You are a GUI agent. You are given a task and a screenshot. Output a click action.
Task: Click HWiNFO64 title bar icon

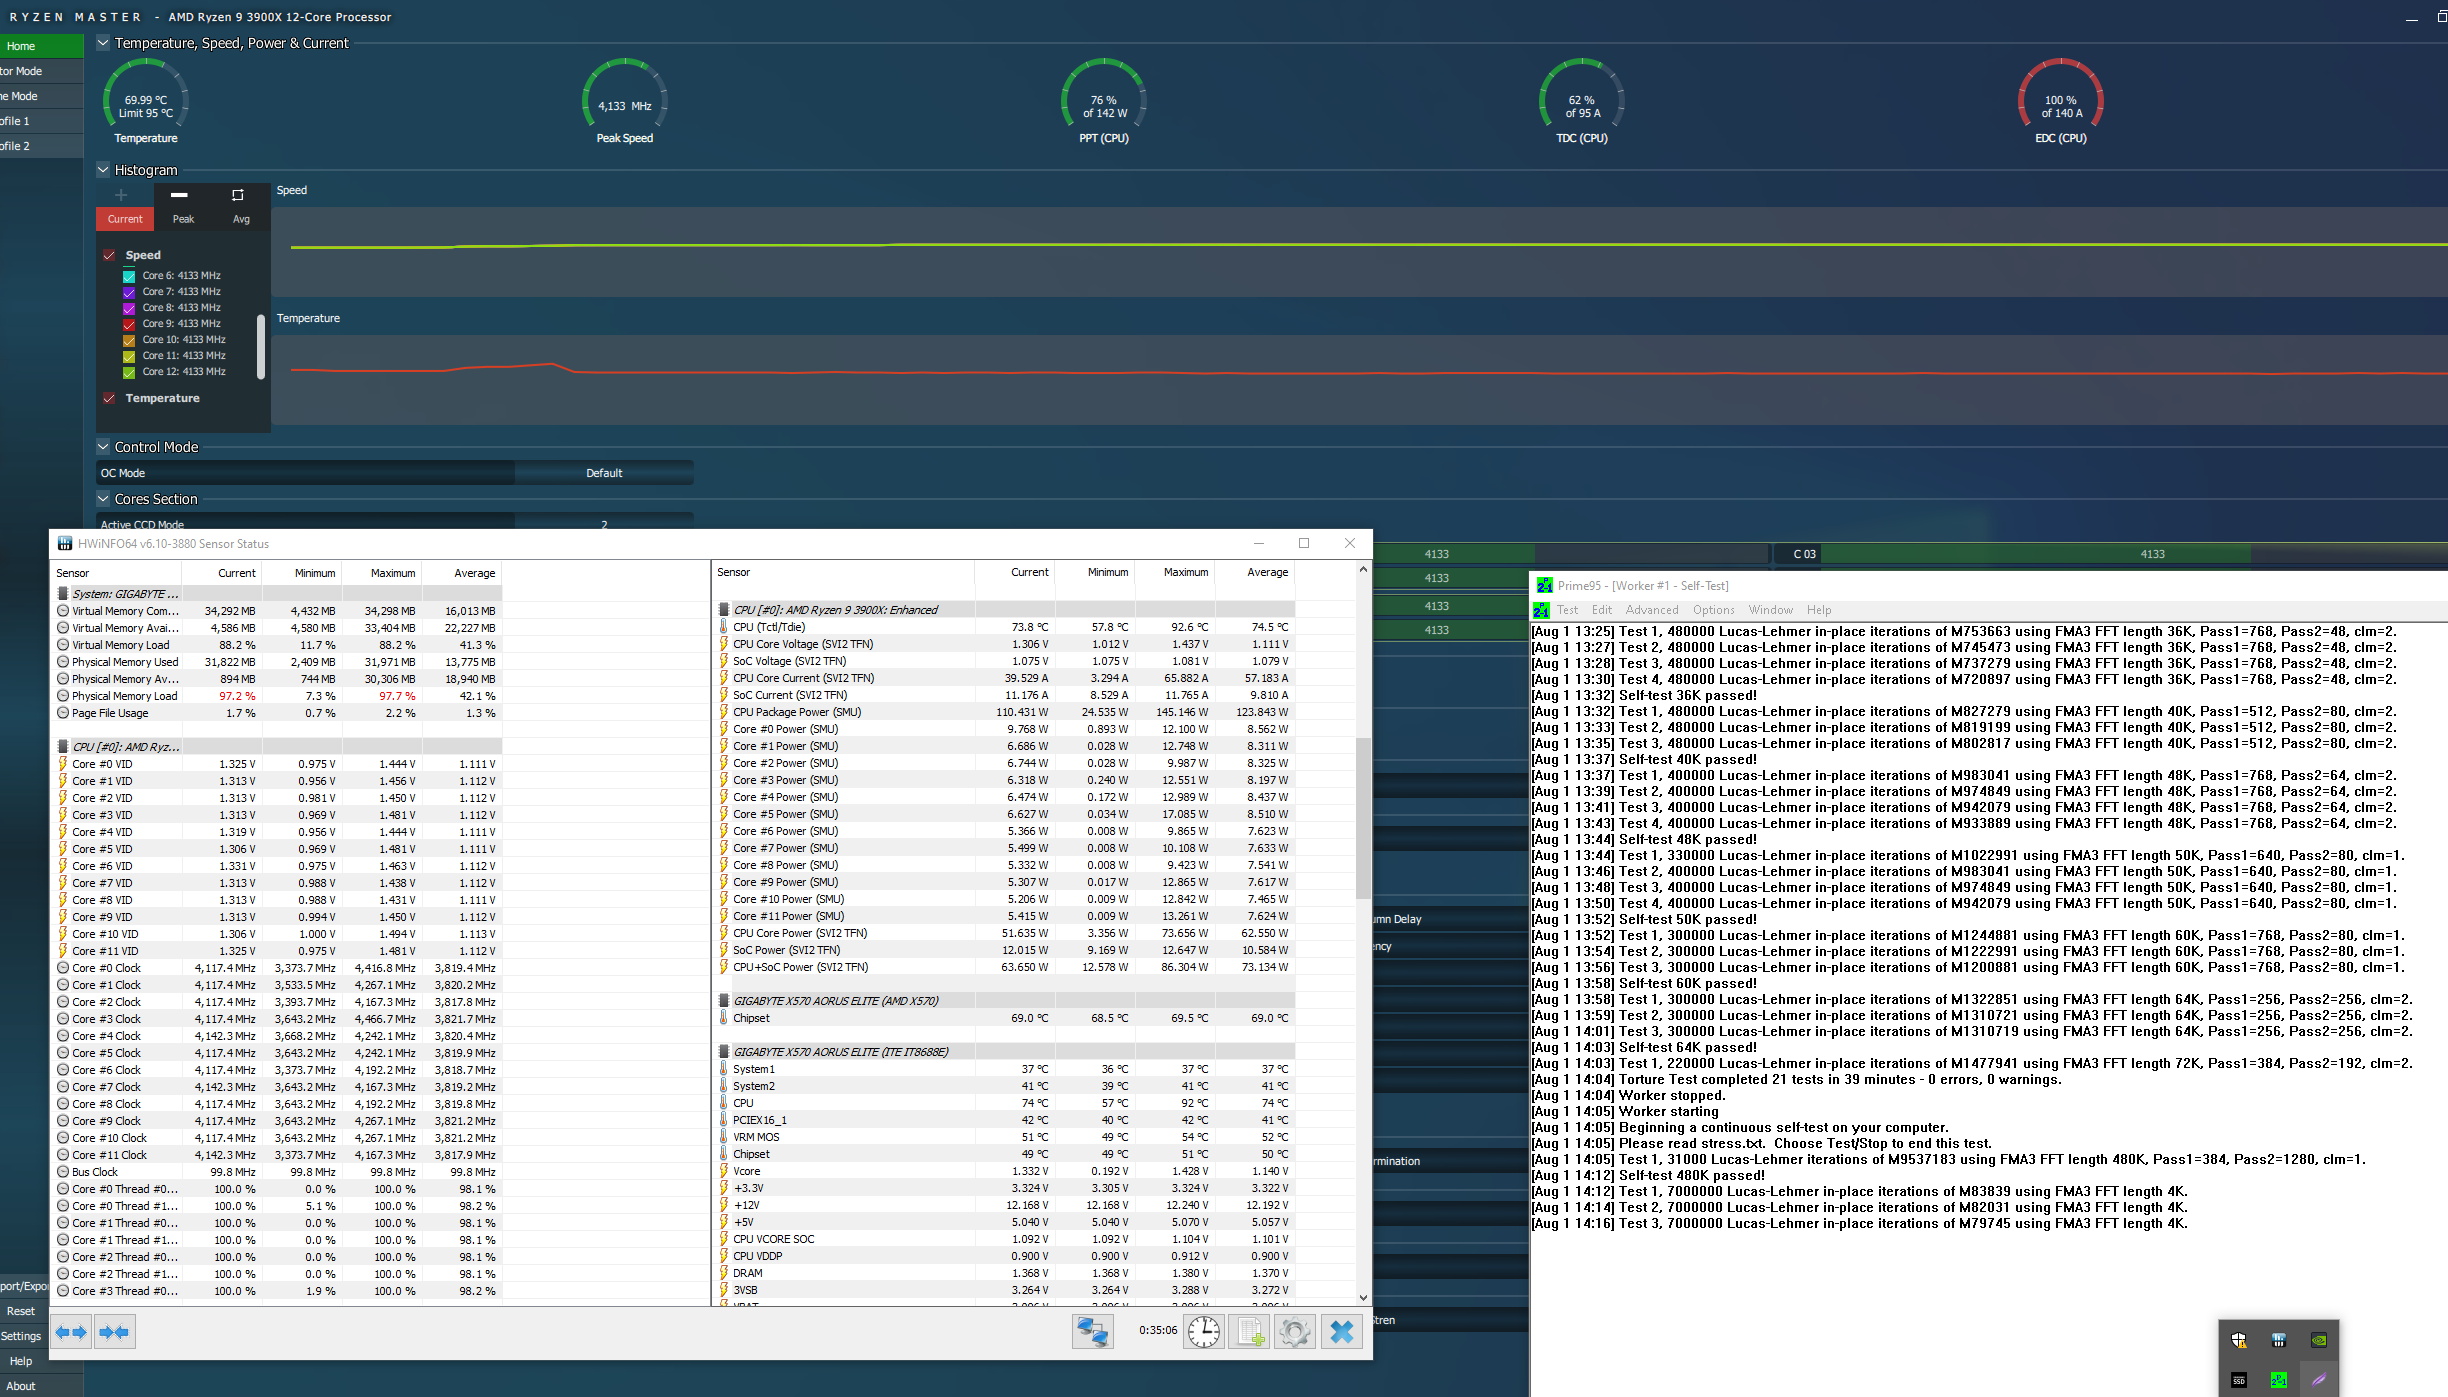pyautogui.click(x=65, y=544)
